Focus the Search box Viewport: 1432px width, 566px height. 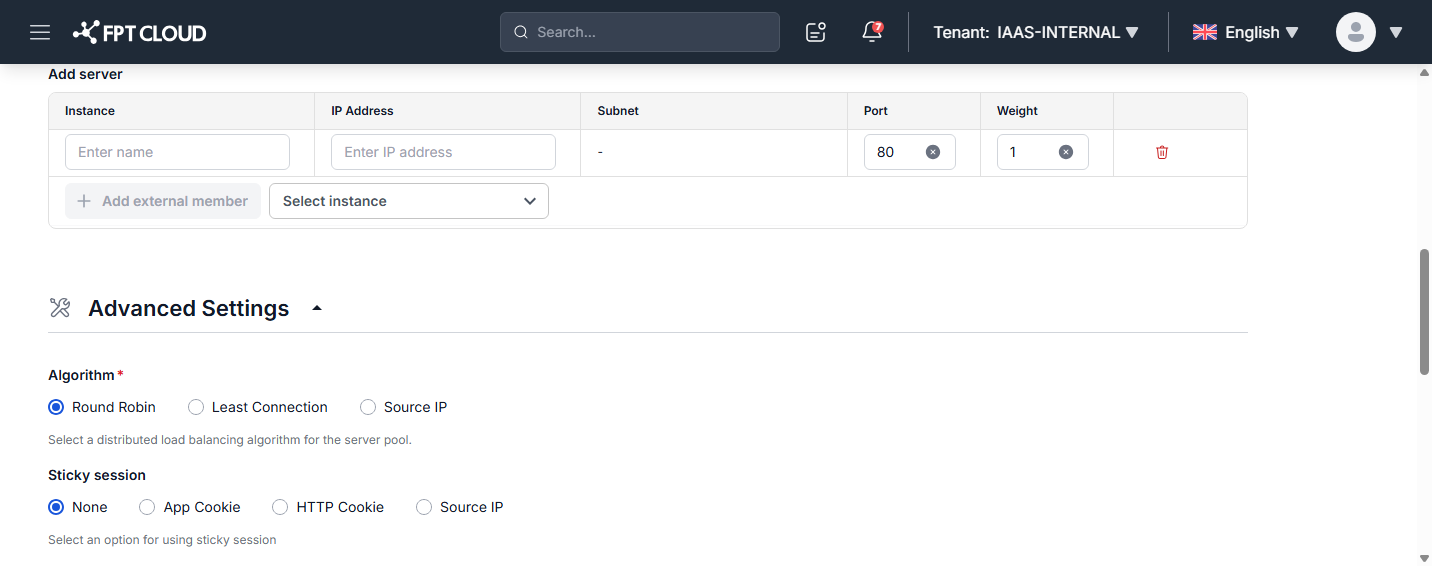point(640,32)
